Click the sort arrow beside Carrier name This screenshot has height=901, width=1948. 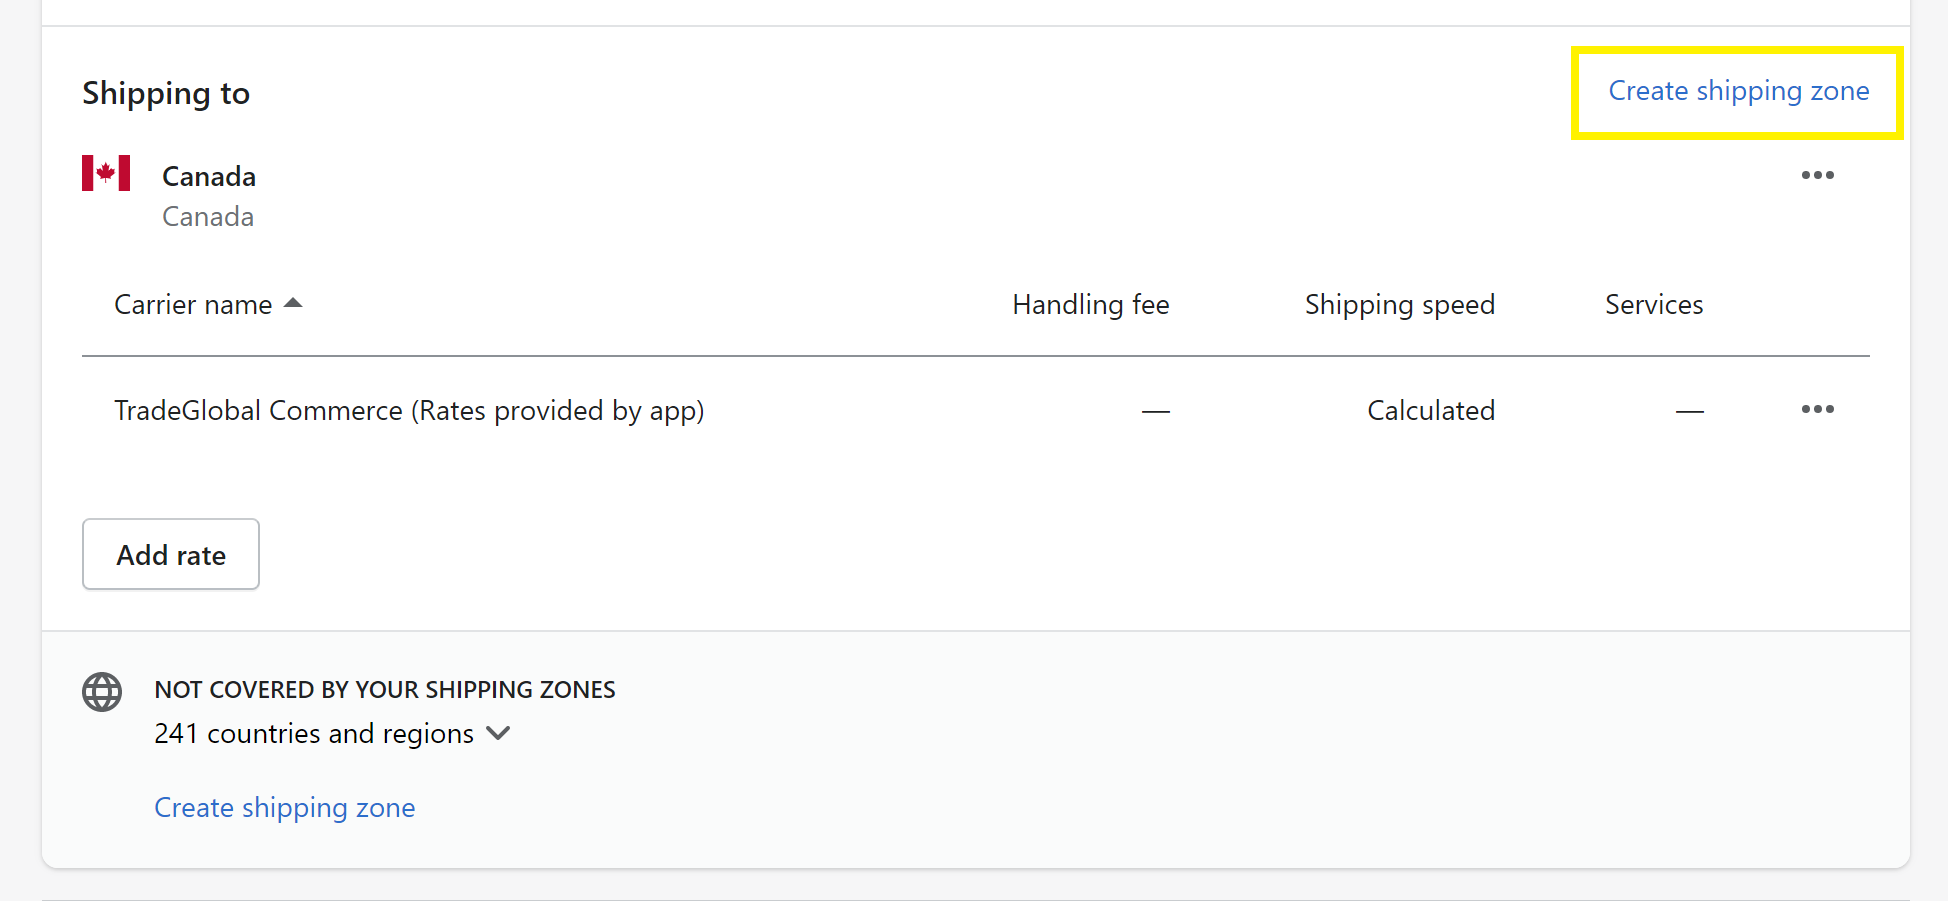pyautogui.click(x=293, y=303)
